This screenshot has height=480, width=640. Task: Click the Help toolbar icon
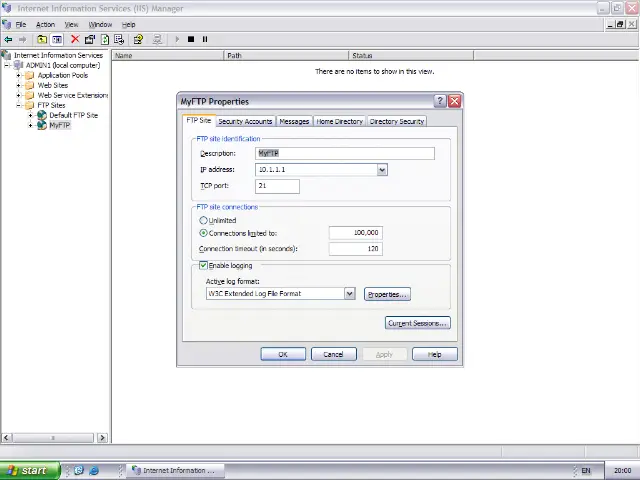pyautogui.click(x=138, y=39)
